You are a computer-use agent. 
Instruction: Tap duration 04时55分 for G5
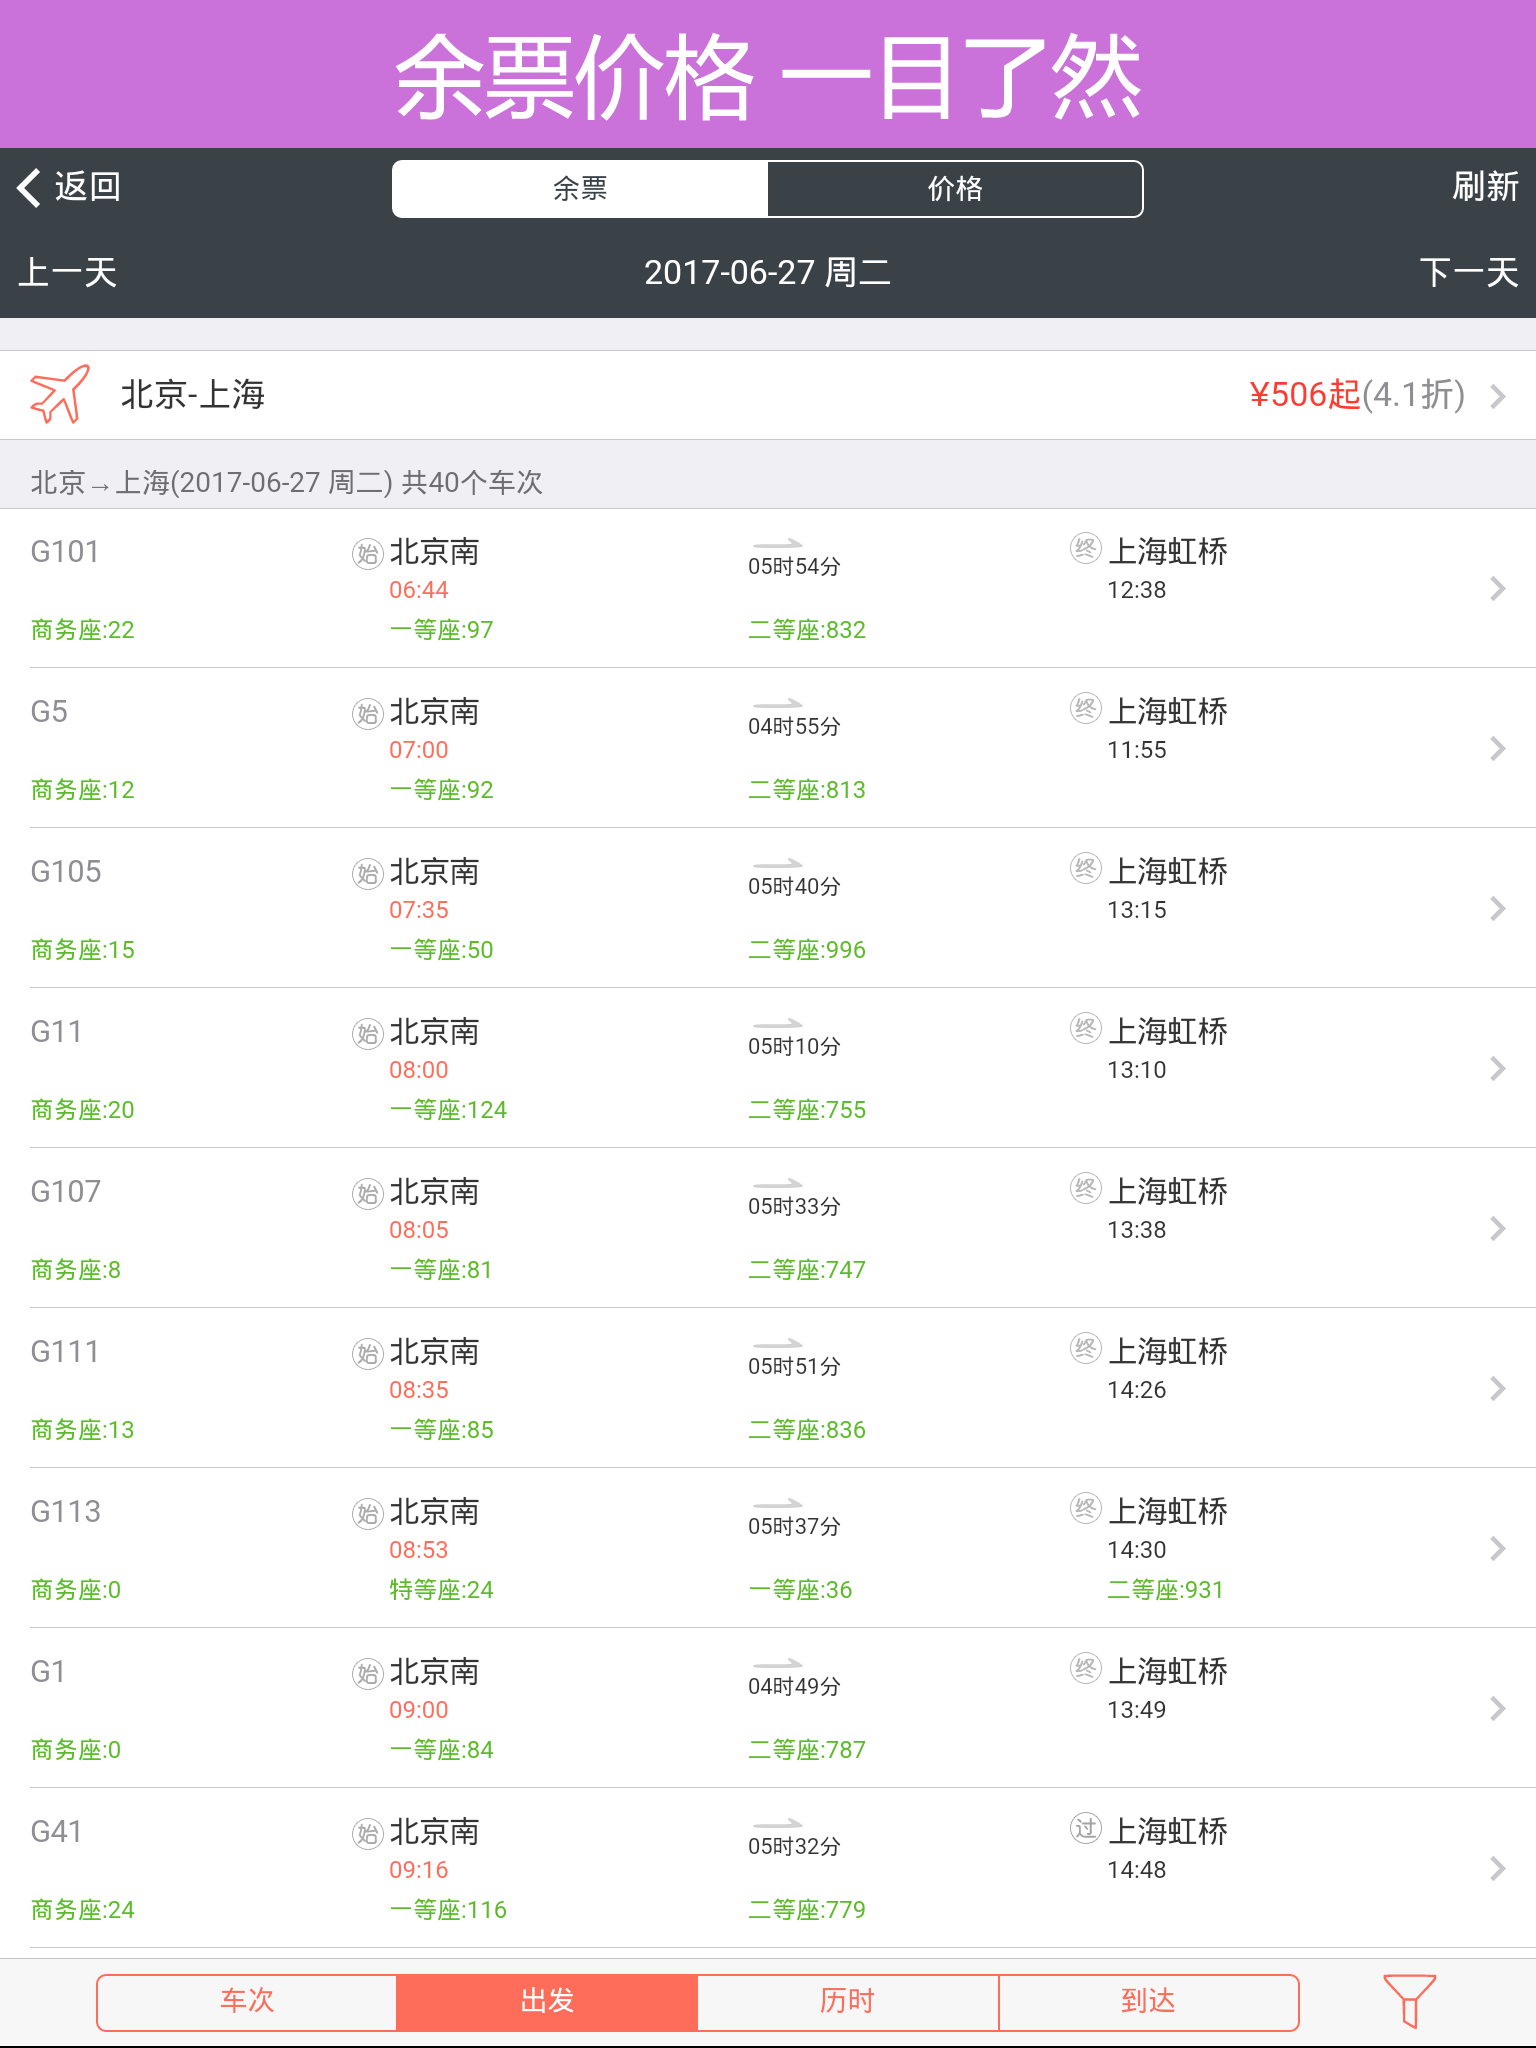tap(794, 726)
